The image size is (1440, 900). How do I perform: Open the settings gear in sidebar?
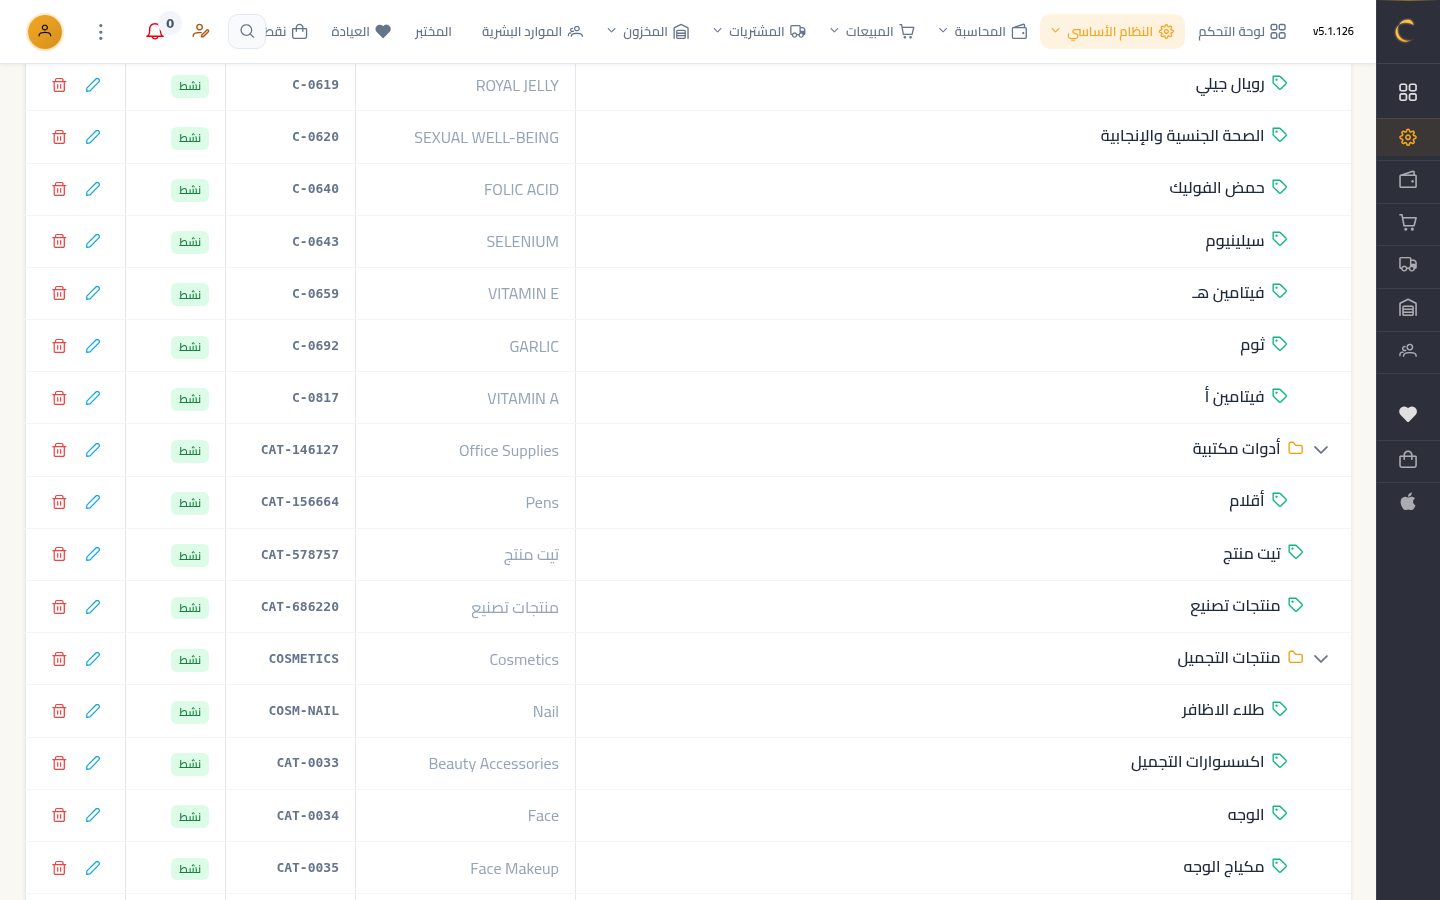[1408, 137]
